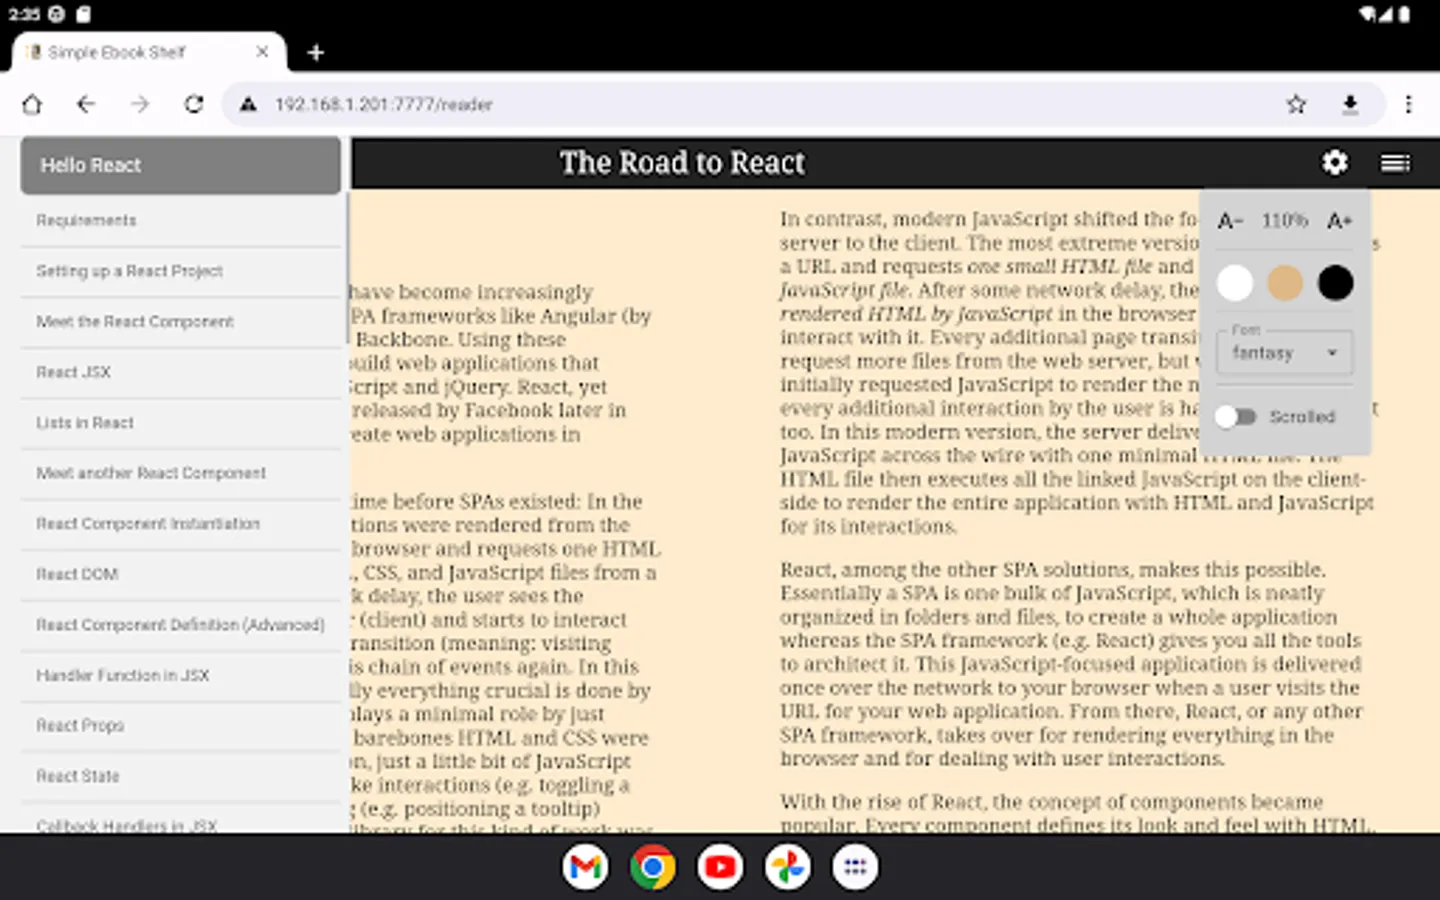Close the Simple Ebook Shelf tab
Viewport: 1440px width, 900px height.
tap(262, 52)
